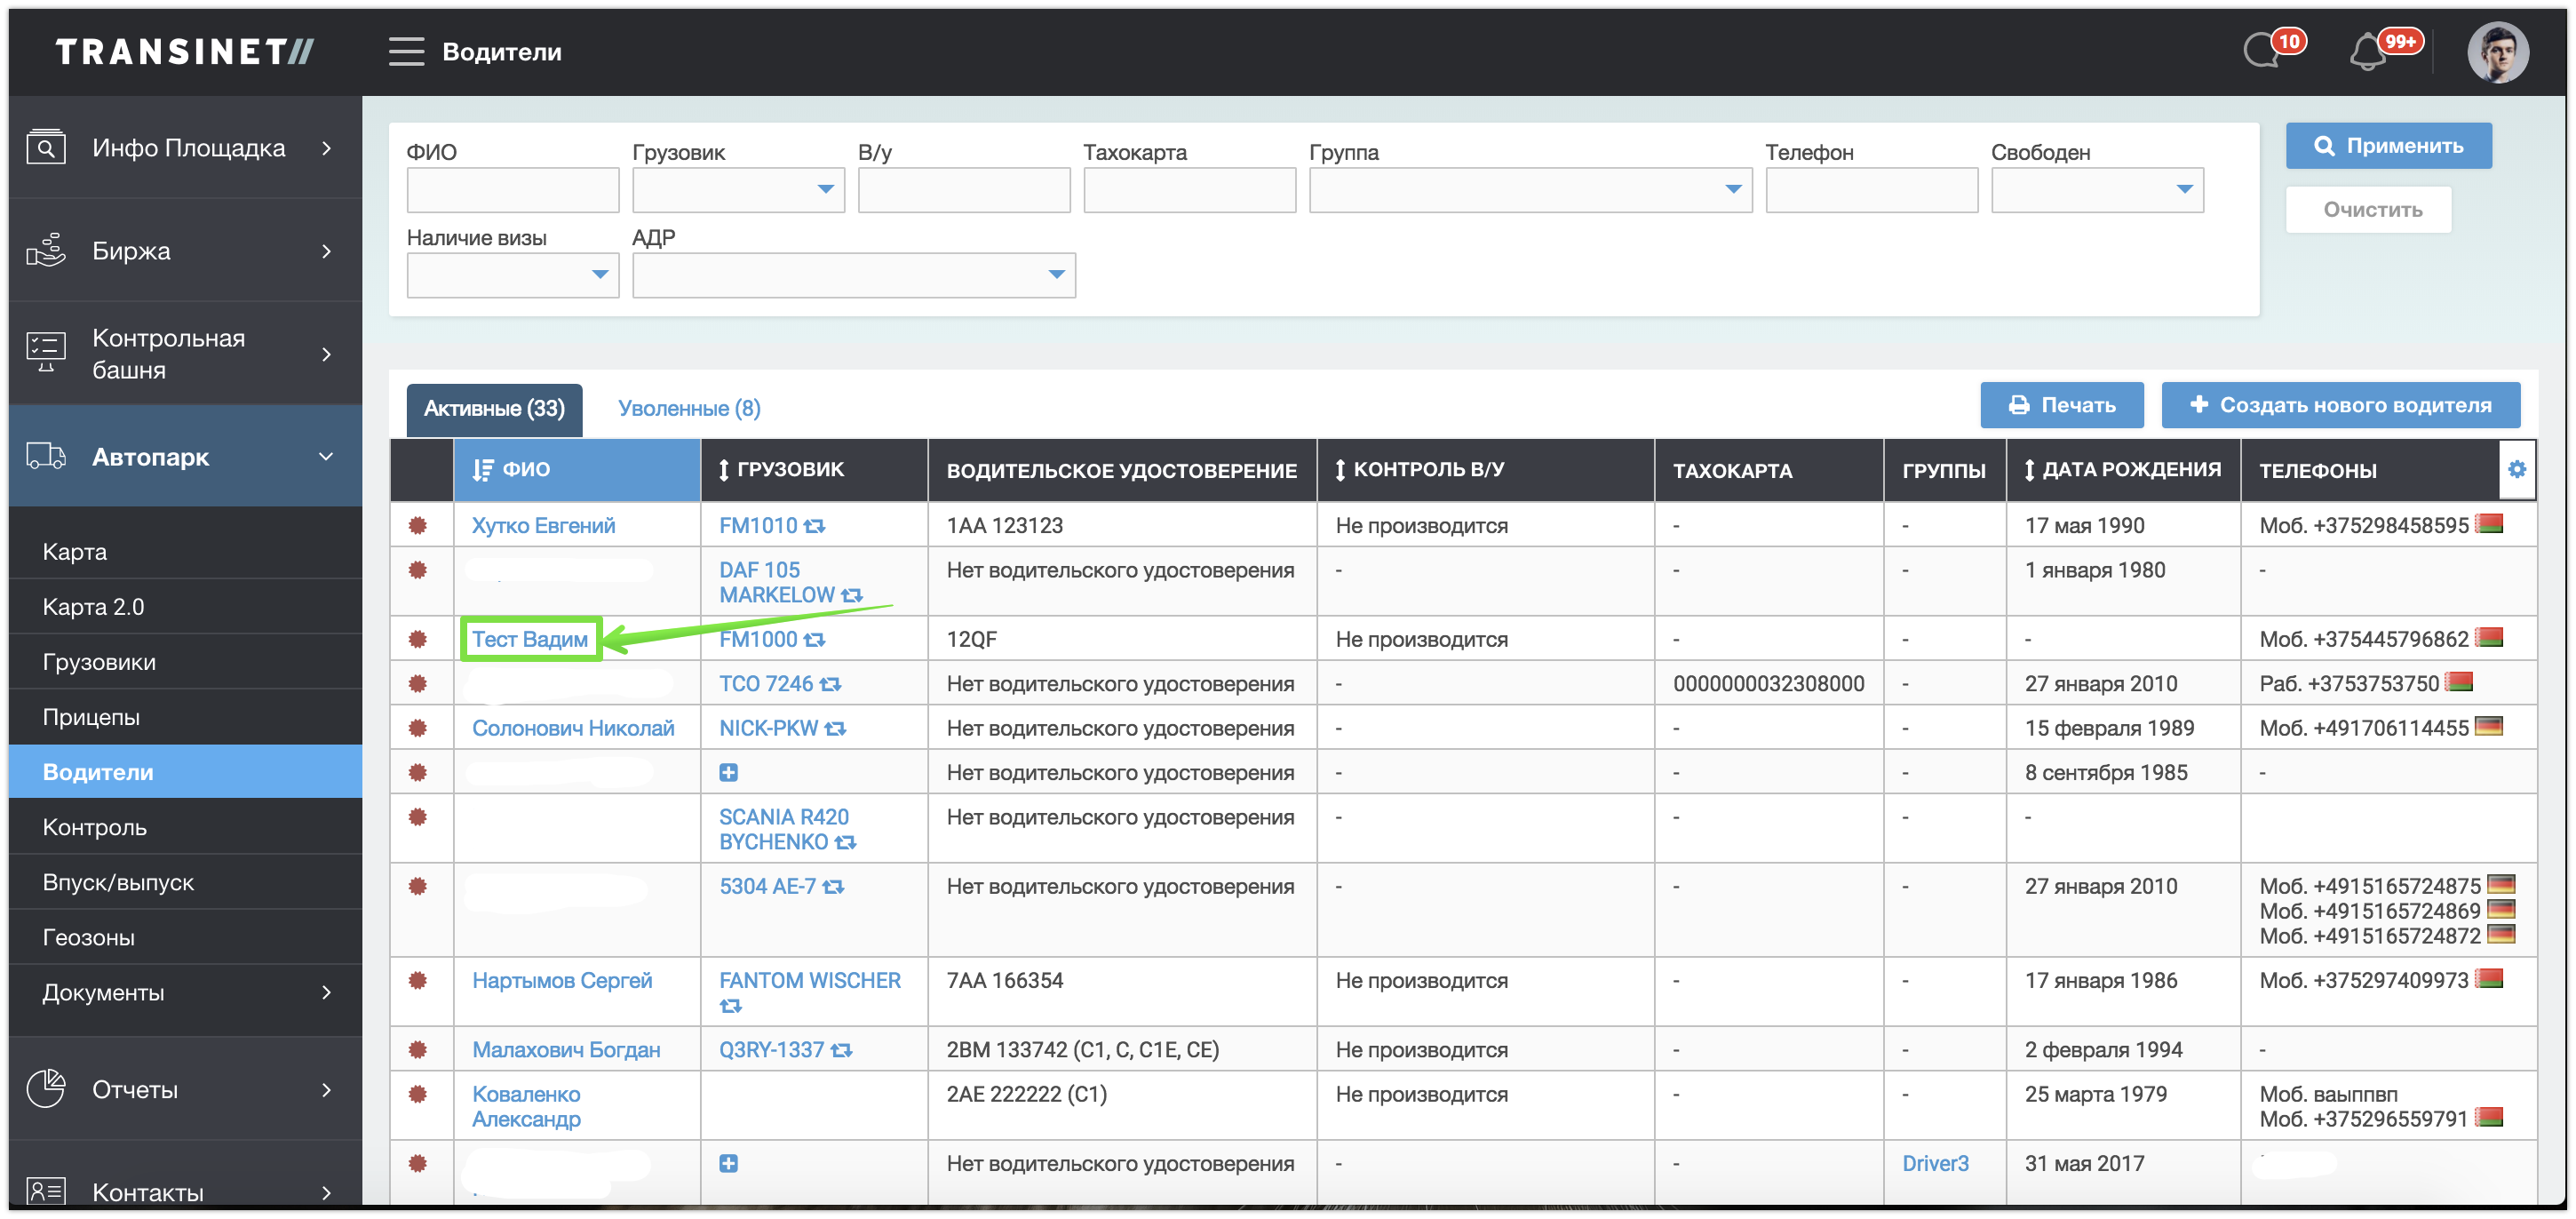Click the Тахокарта filter input field
This screenshot has width=2576, height=1219.
coord(1189,189)
